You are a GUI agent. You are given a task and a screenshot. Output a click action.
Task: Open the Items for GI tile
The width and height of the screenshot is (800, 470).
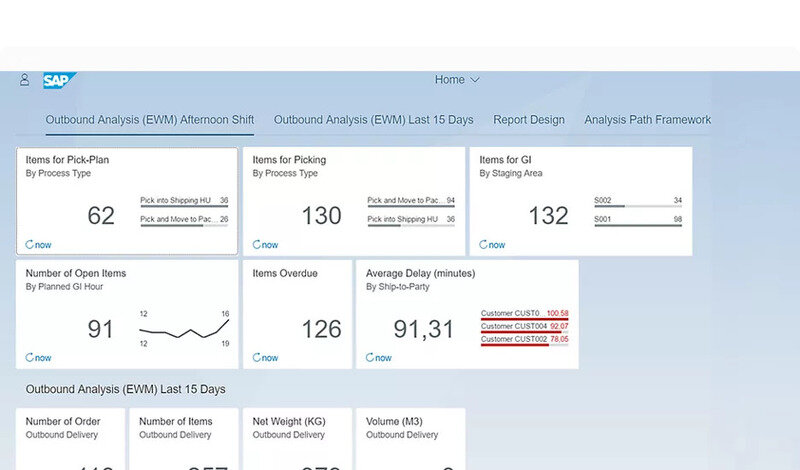[x=580, y=201]
